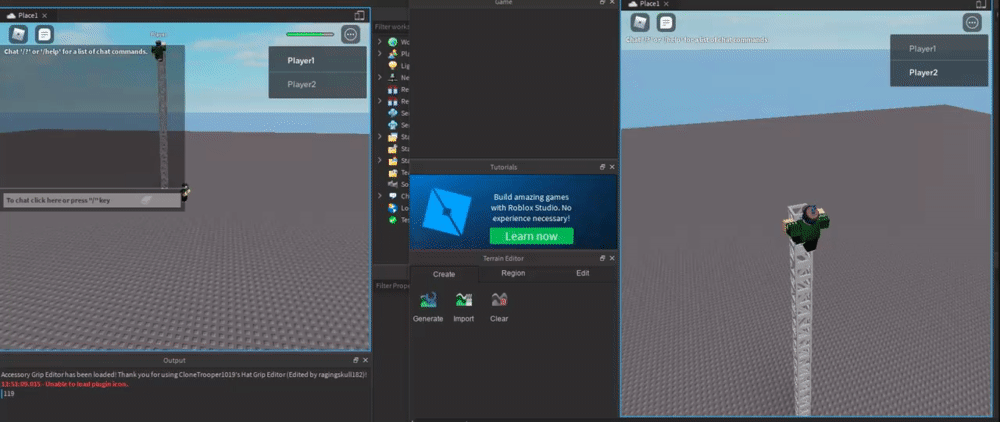Select Teams icon in Explorer tree
Screen dimensions: 1000x422
click(393, 172)
